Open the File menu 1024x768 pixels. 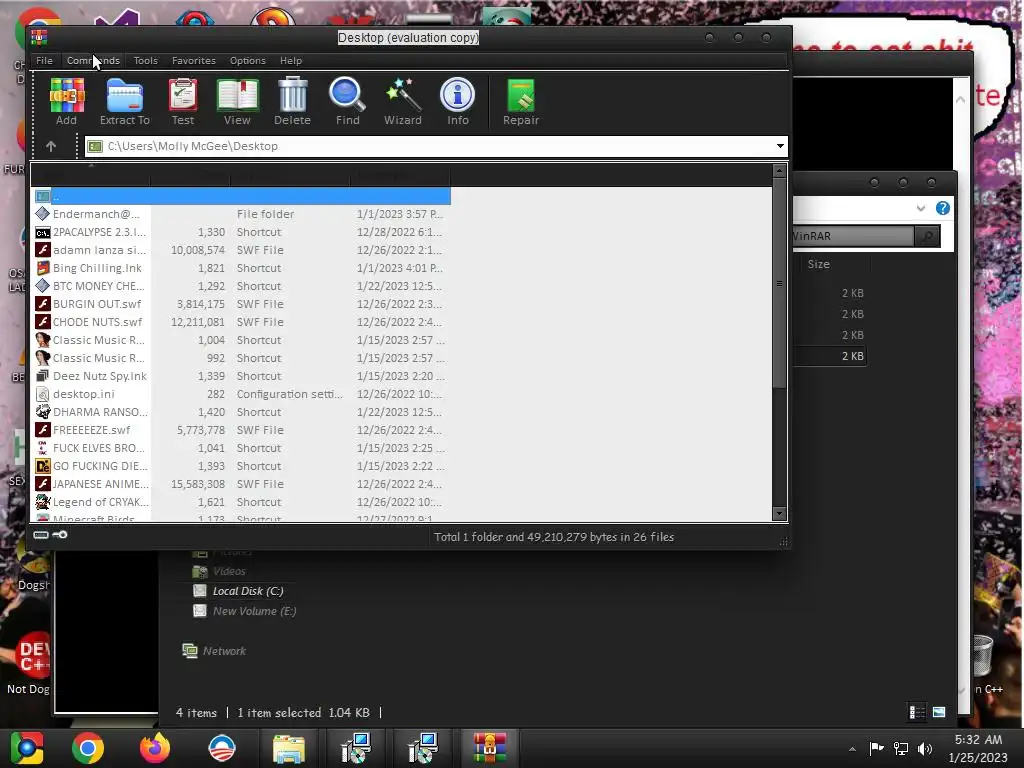[x=44, y=61]
